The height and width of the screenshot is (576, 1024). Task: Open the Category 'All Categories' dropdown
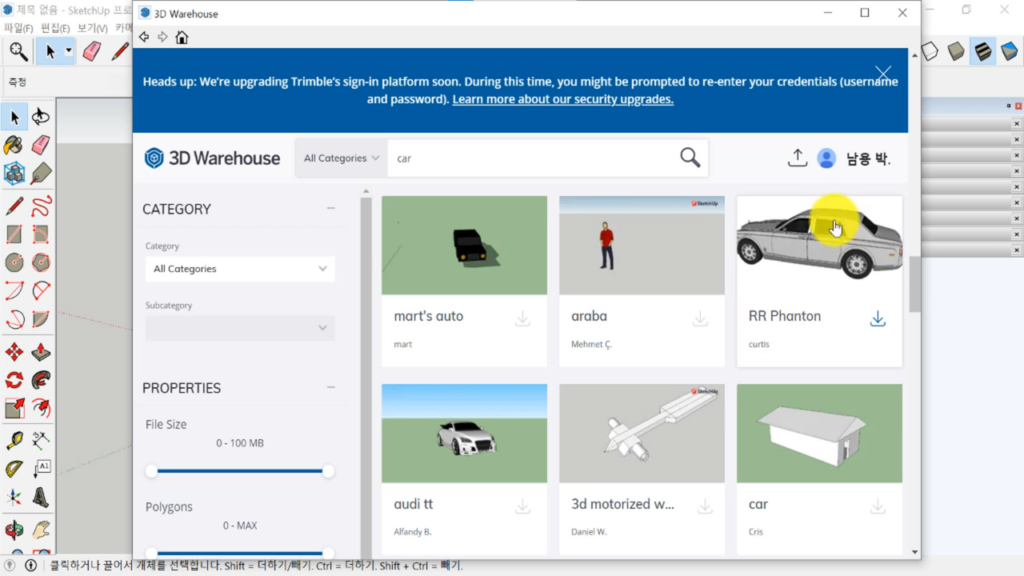pos(240,268)
